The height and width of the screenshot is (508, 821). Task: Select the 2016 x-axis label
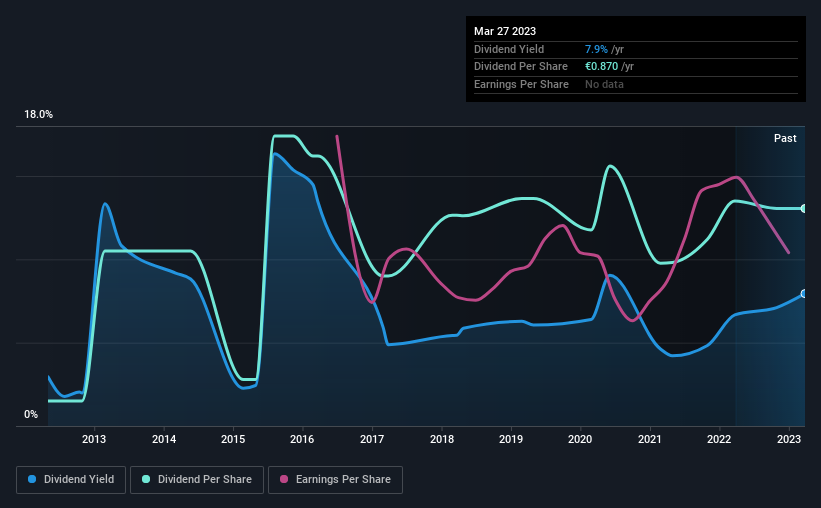tap(302, 439)
